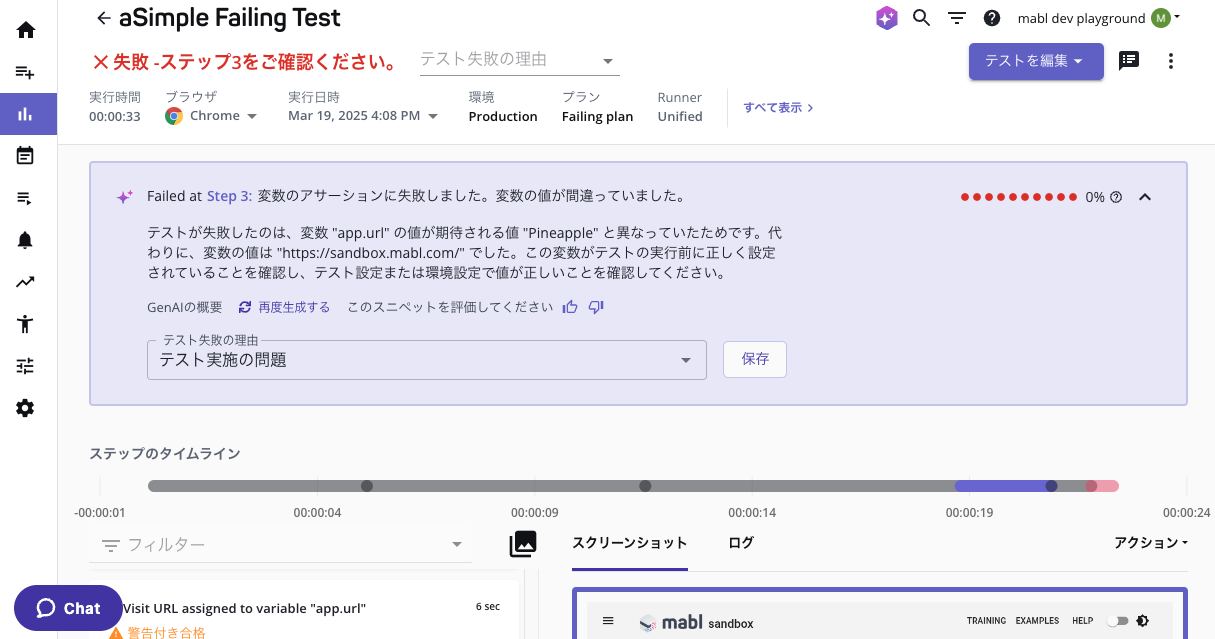Save the failure reason with the 保存 button
The image size is (1215, 639).
coord(754,359)
